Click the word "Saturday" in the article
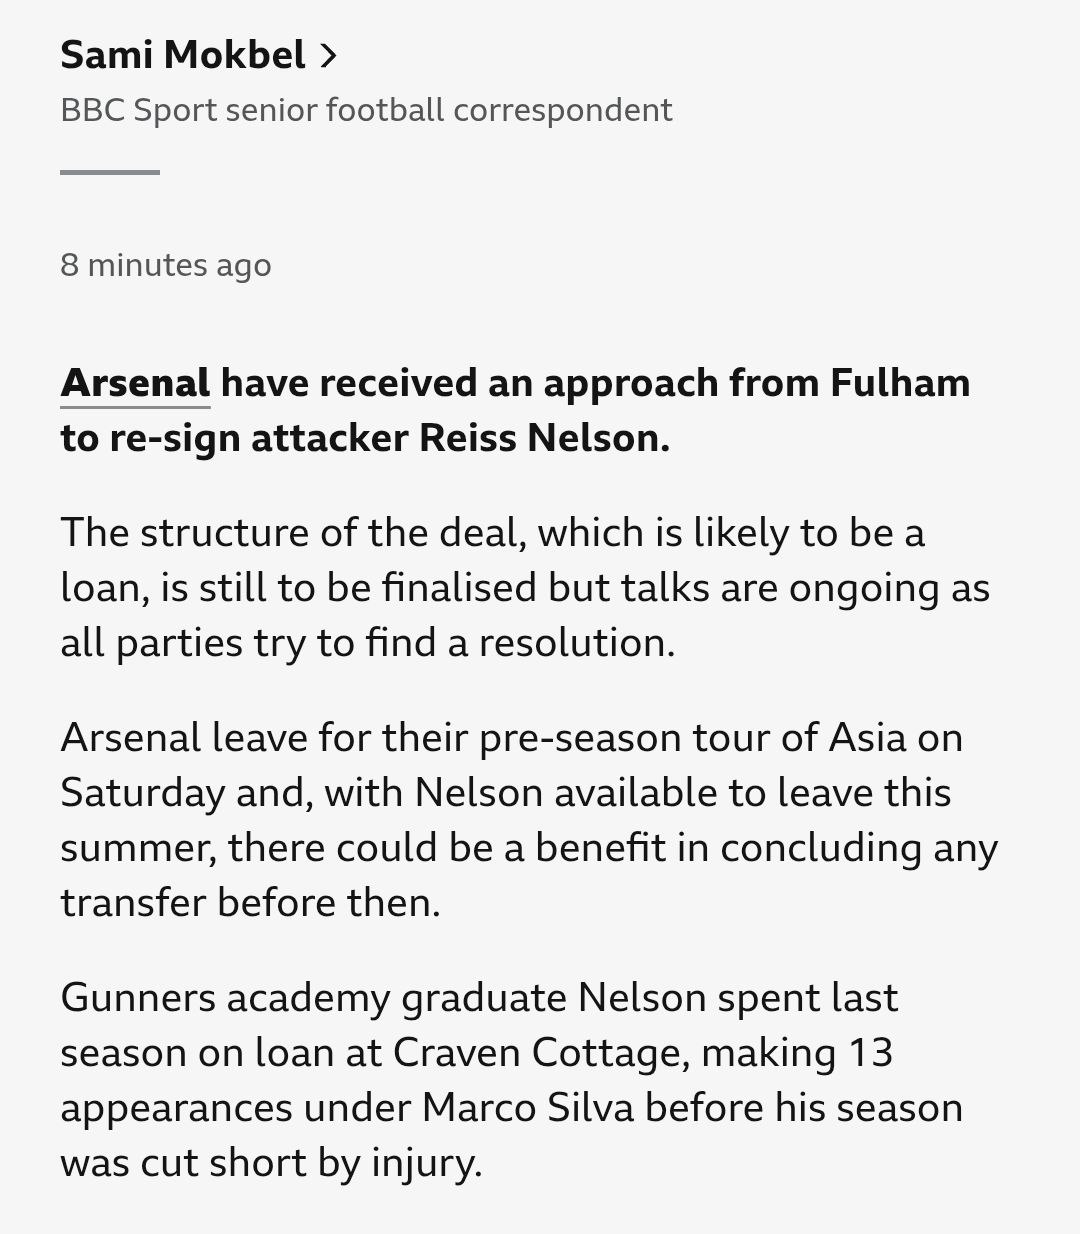Viewport: 1080px width, 1234px height. click(x=142, y=793)
